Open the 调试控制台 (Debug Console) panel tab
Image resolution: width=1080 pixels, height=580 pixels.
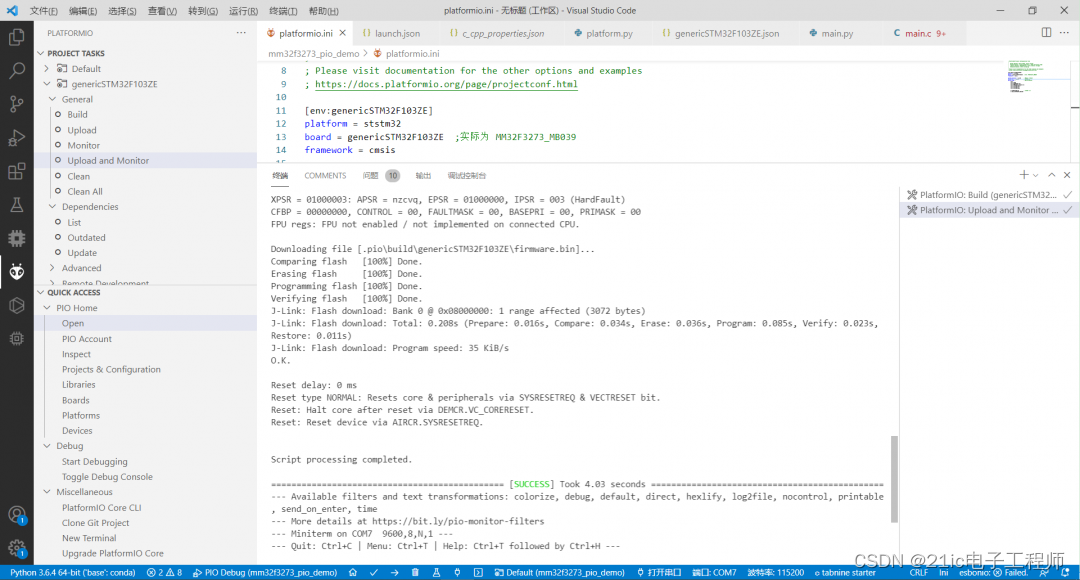click(x=466, y=176)
